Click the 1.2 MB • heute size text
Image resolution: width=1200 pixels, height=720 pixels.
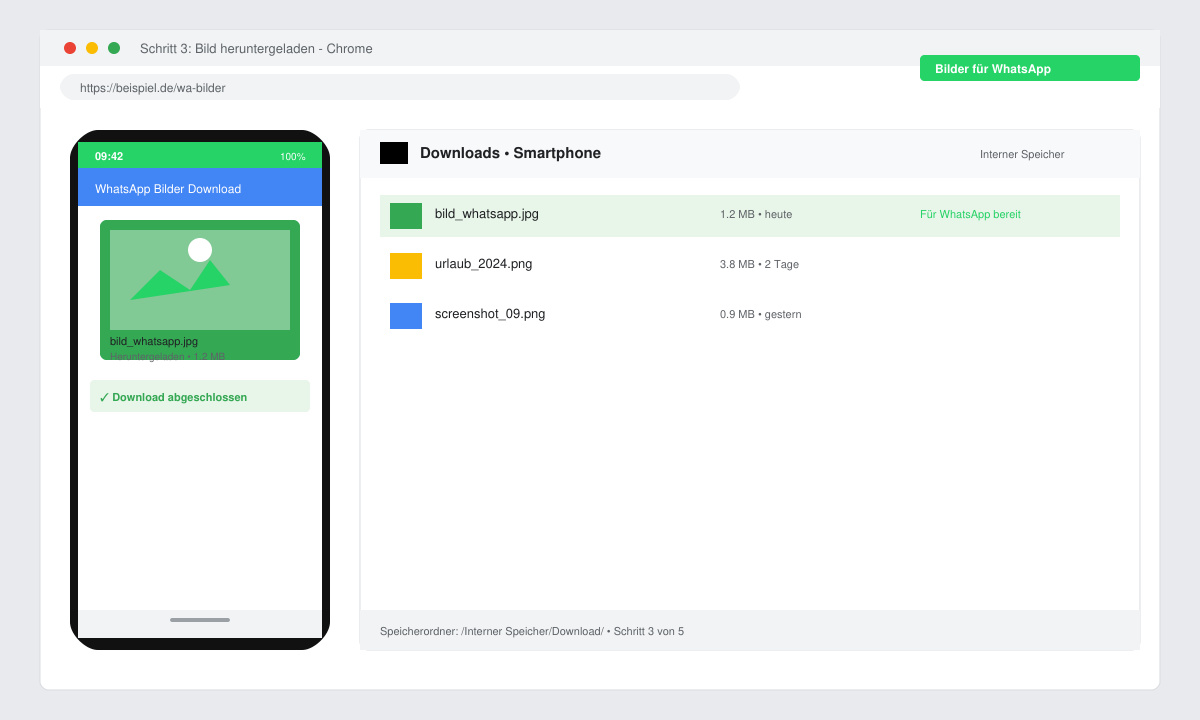[x=756, y=214]
